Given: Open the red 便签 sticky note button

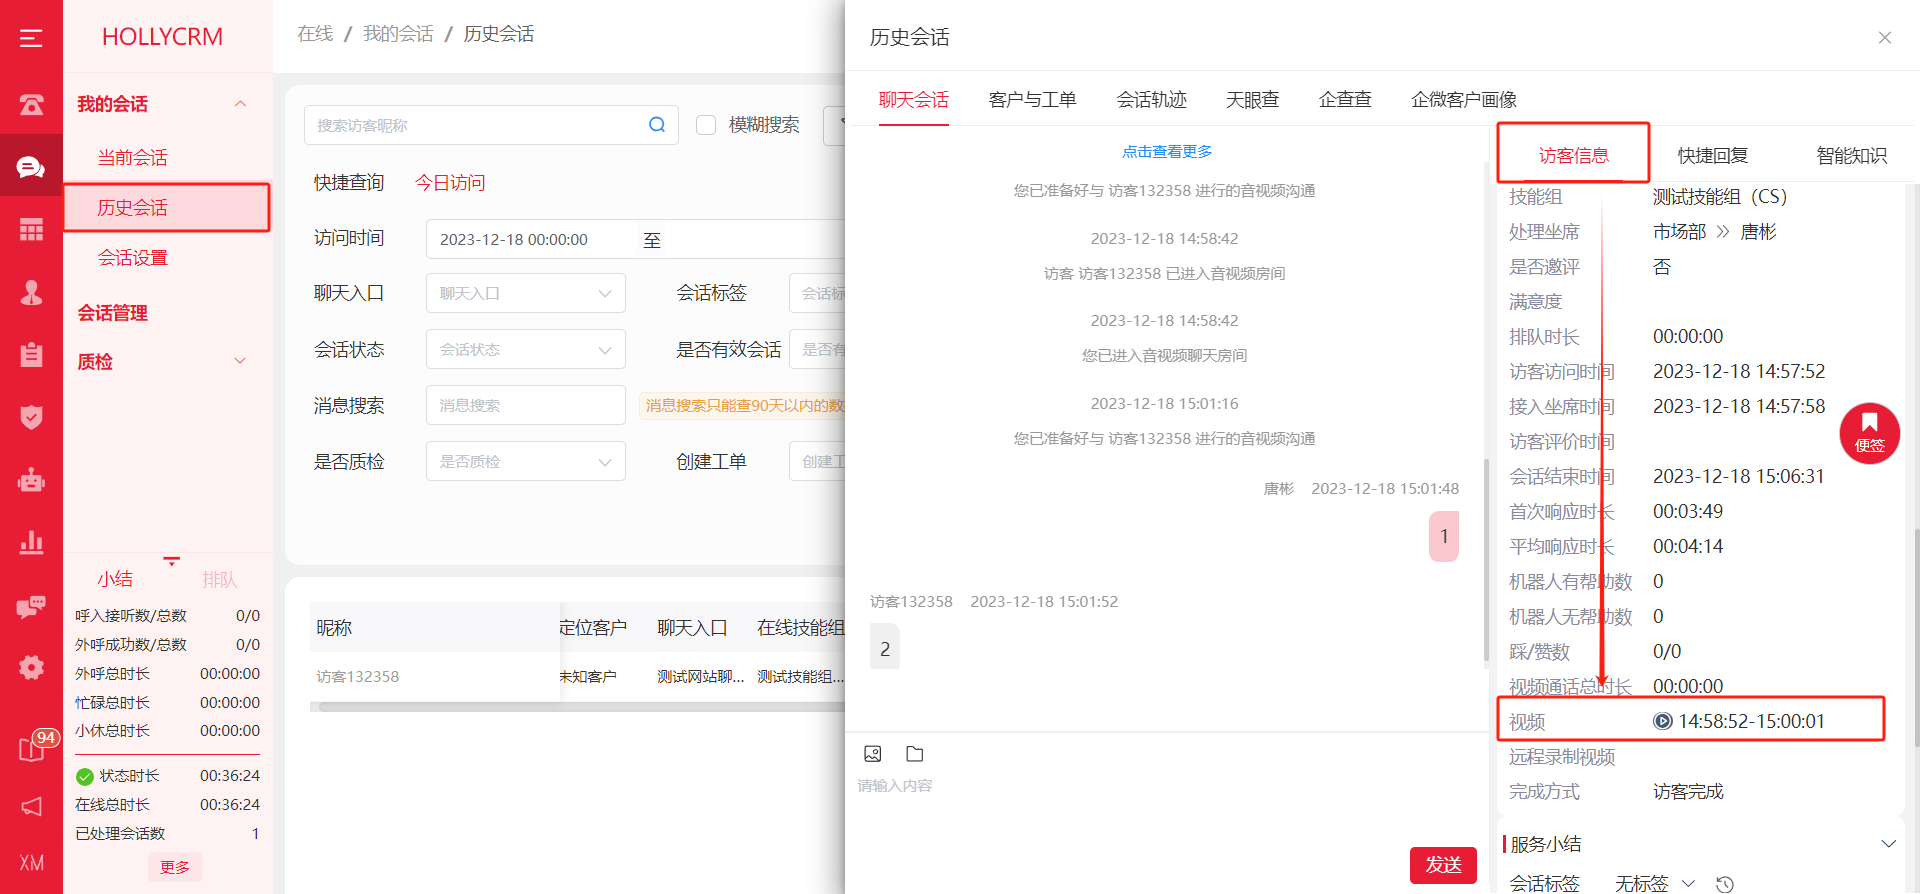Looking at the screenshot, I should (1869, 433).
